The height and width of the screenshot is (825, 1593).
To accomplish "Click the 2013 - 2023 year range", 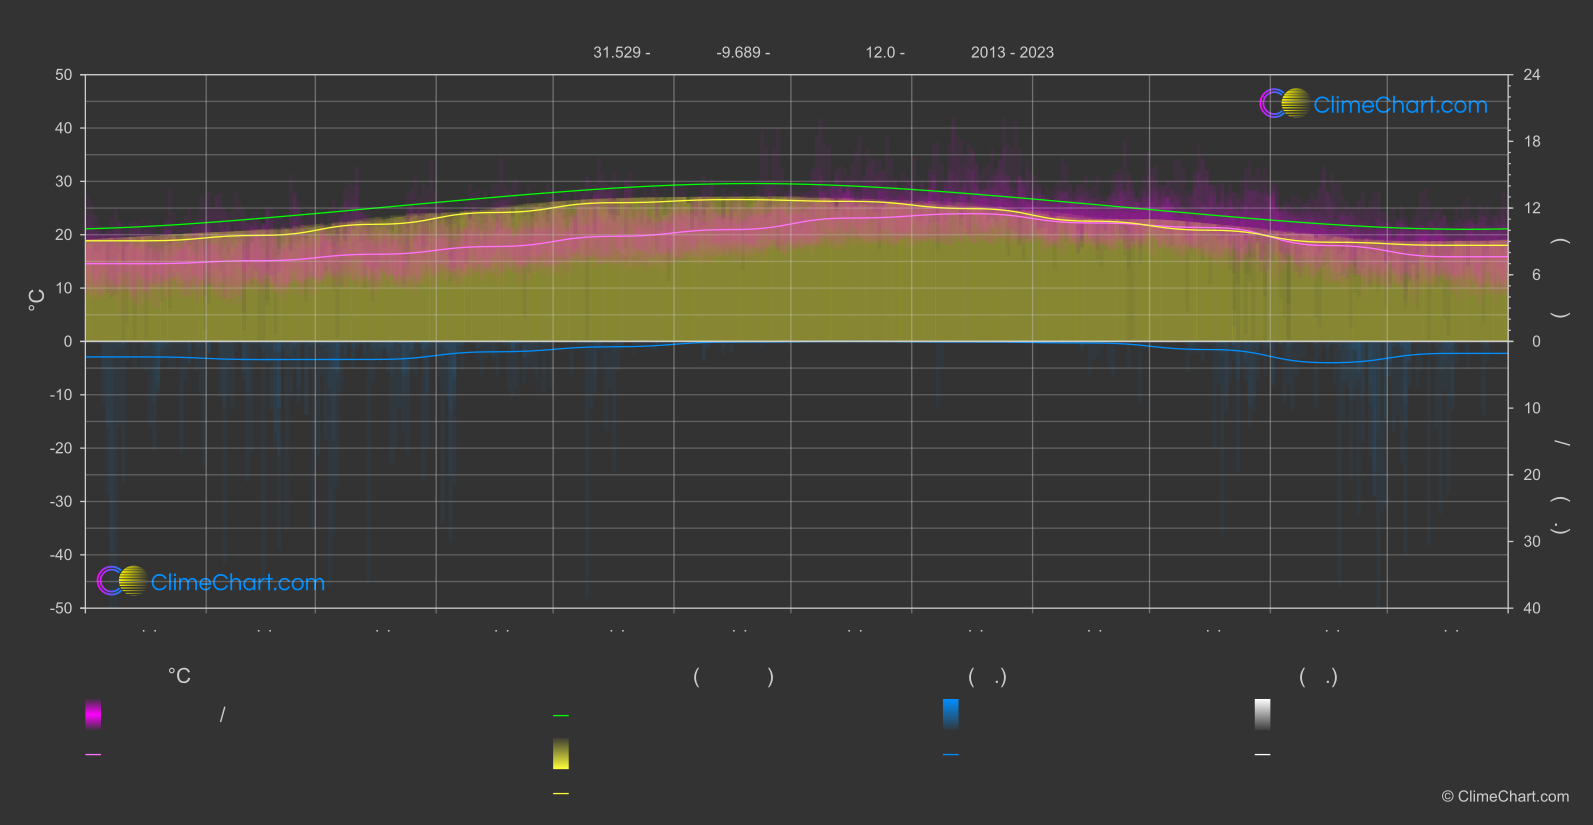I will (1012, 53).
